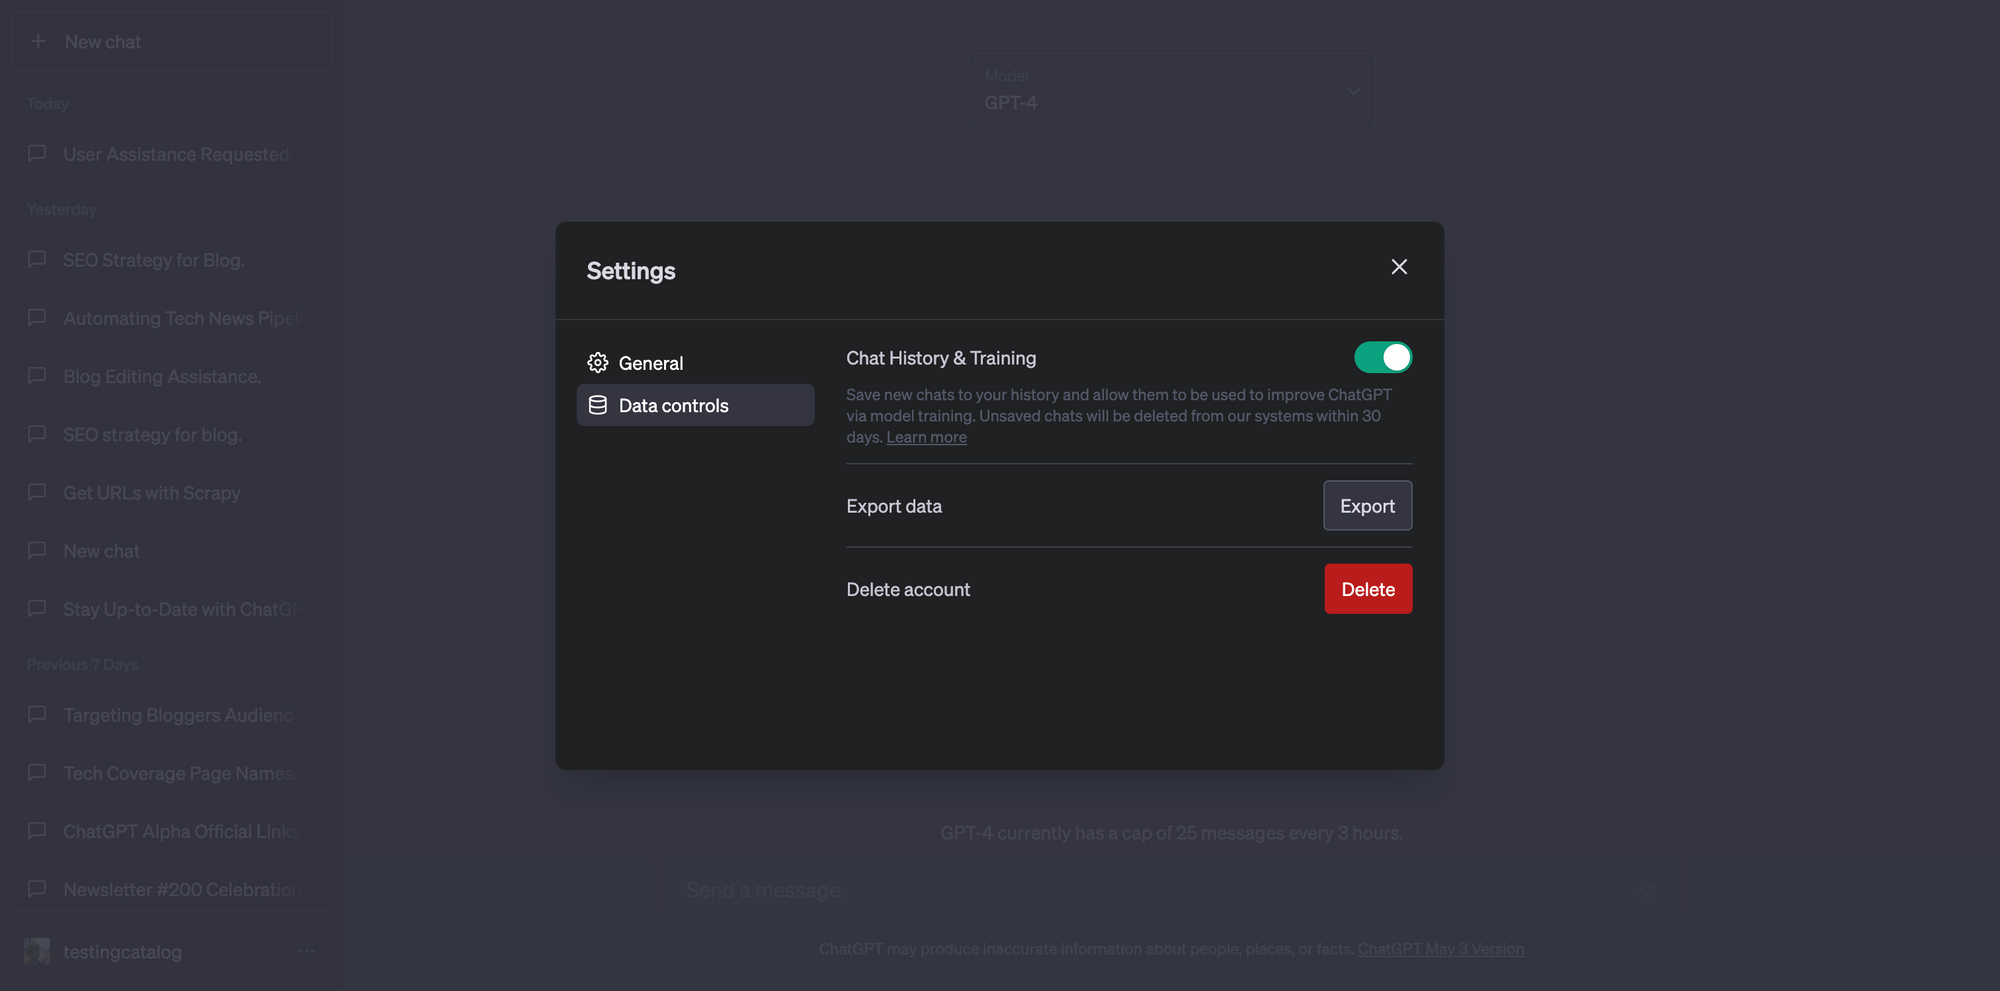This screenshot has height=991, width=2000.
Task: Open the GPT-4 model dropdown
Action: [x=1171, y=91]
